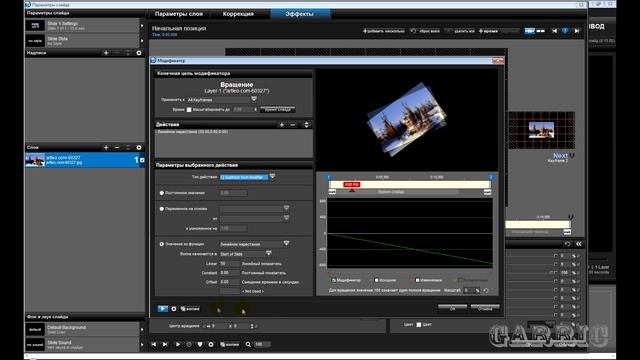Remove the selected action with the minus icon
640x360 pixels.
[293, 125]
